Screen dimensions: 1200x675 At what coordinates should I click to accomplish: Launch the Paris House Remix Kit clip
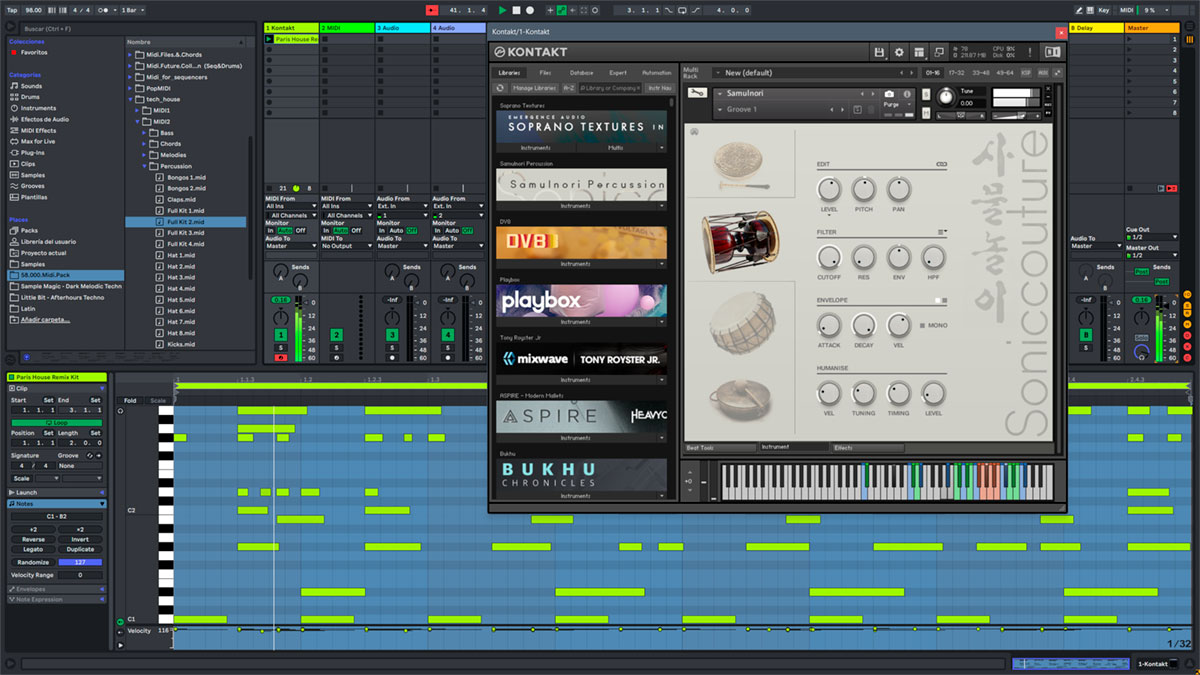point(269,39)
